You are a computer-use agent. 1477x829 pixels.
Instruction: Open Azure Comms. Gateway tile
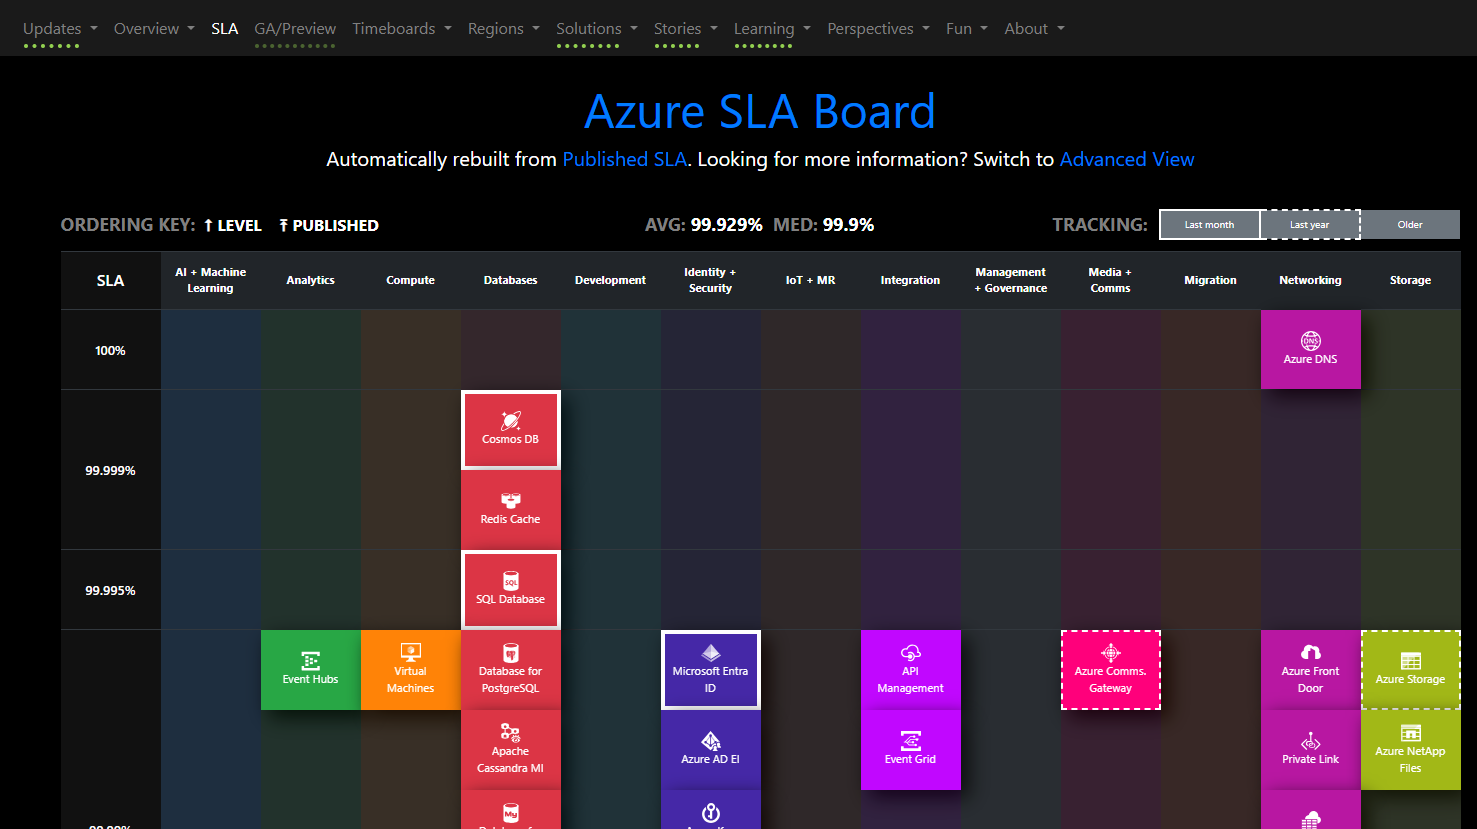[x=1110, y=670]
